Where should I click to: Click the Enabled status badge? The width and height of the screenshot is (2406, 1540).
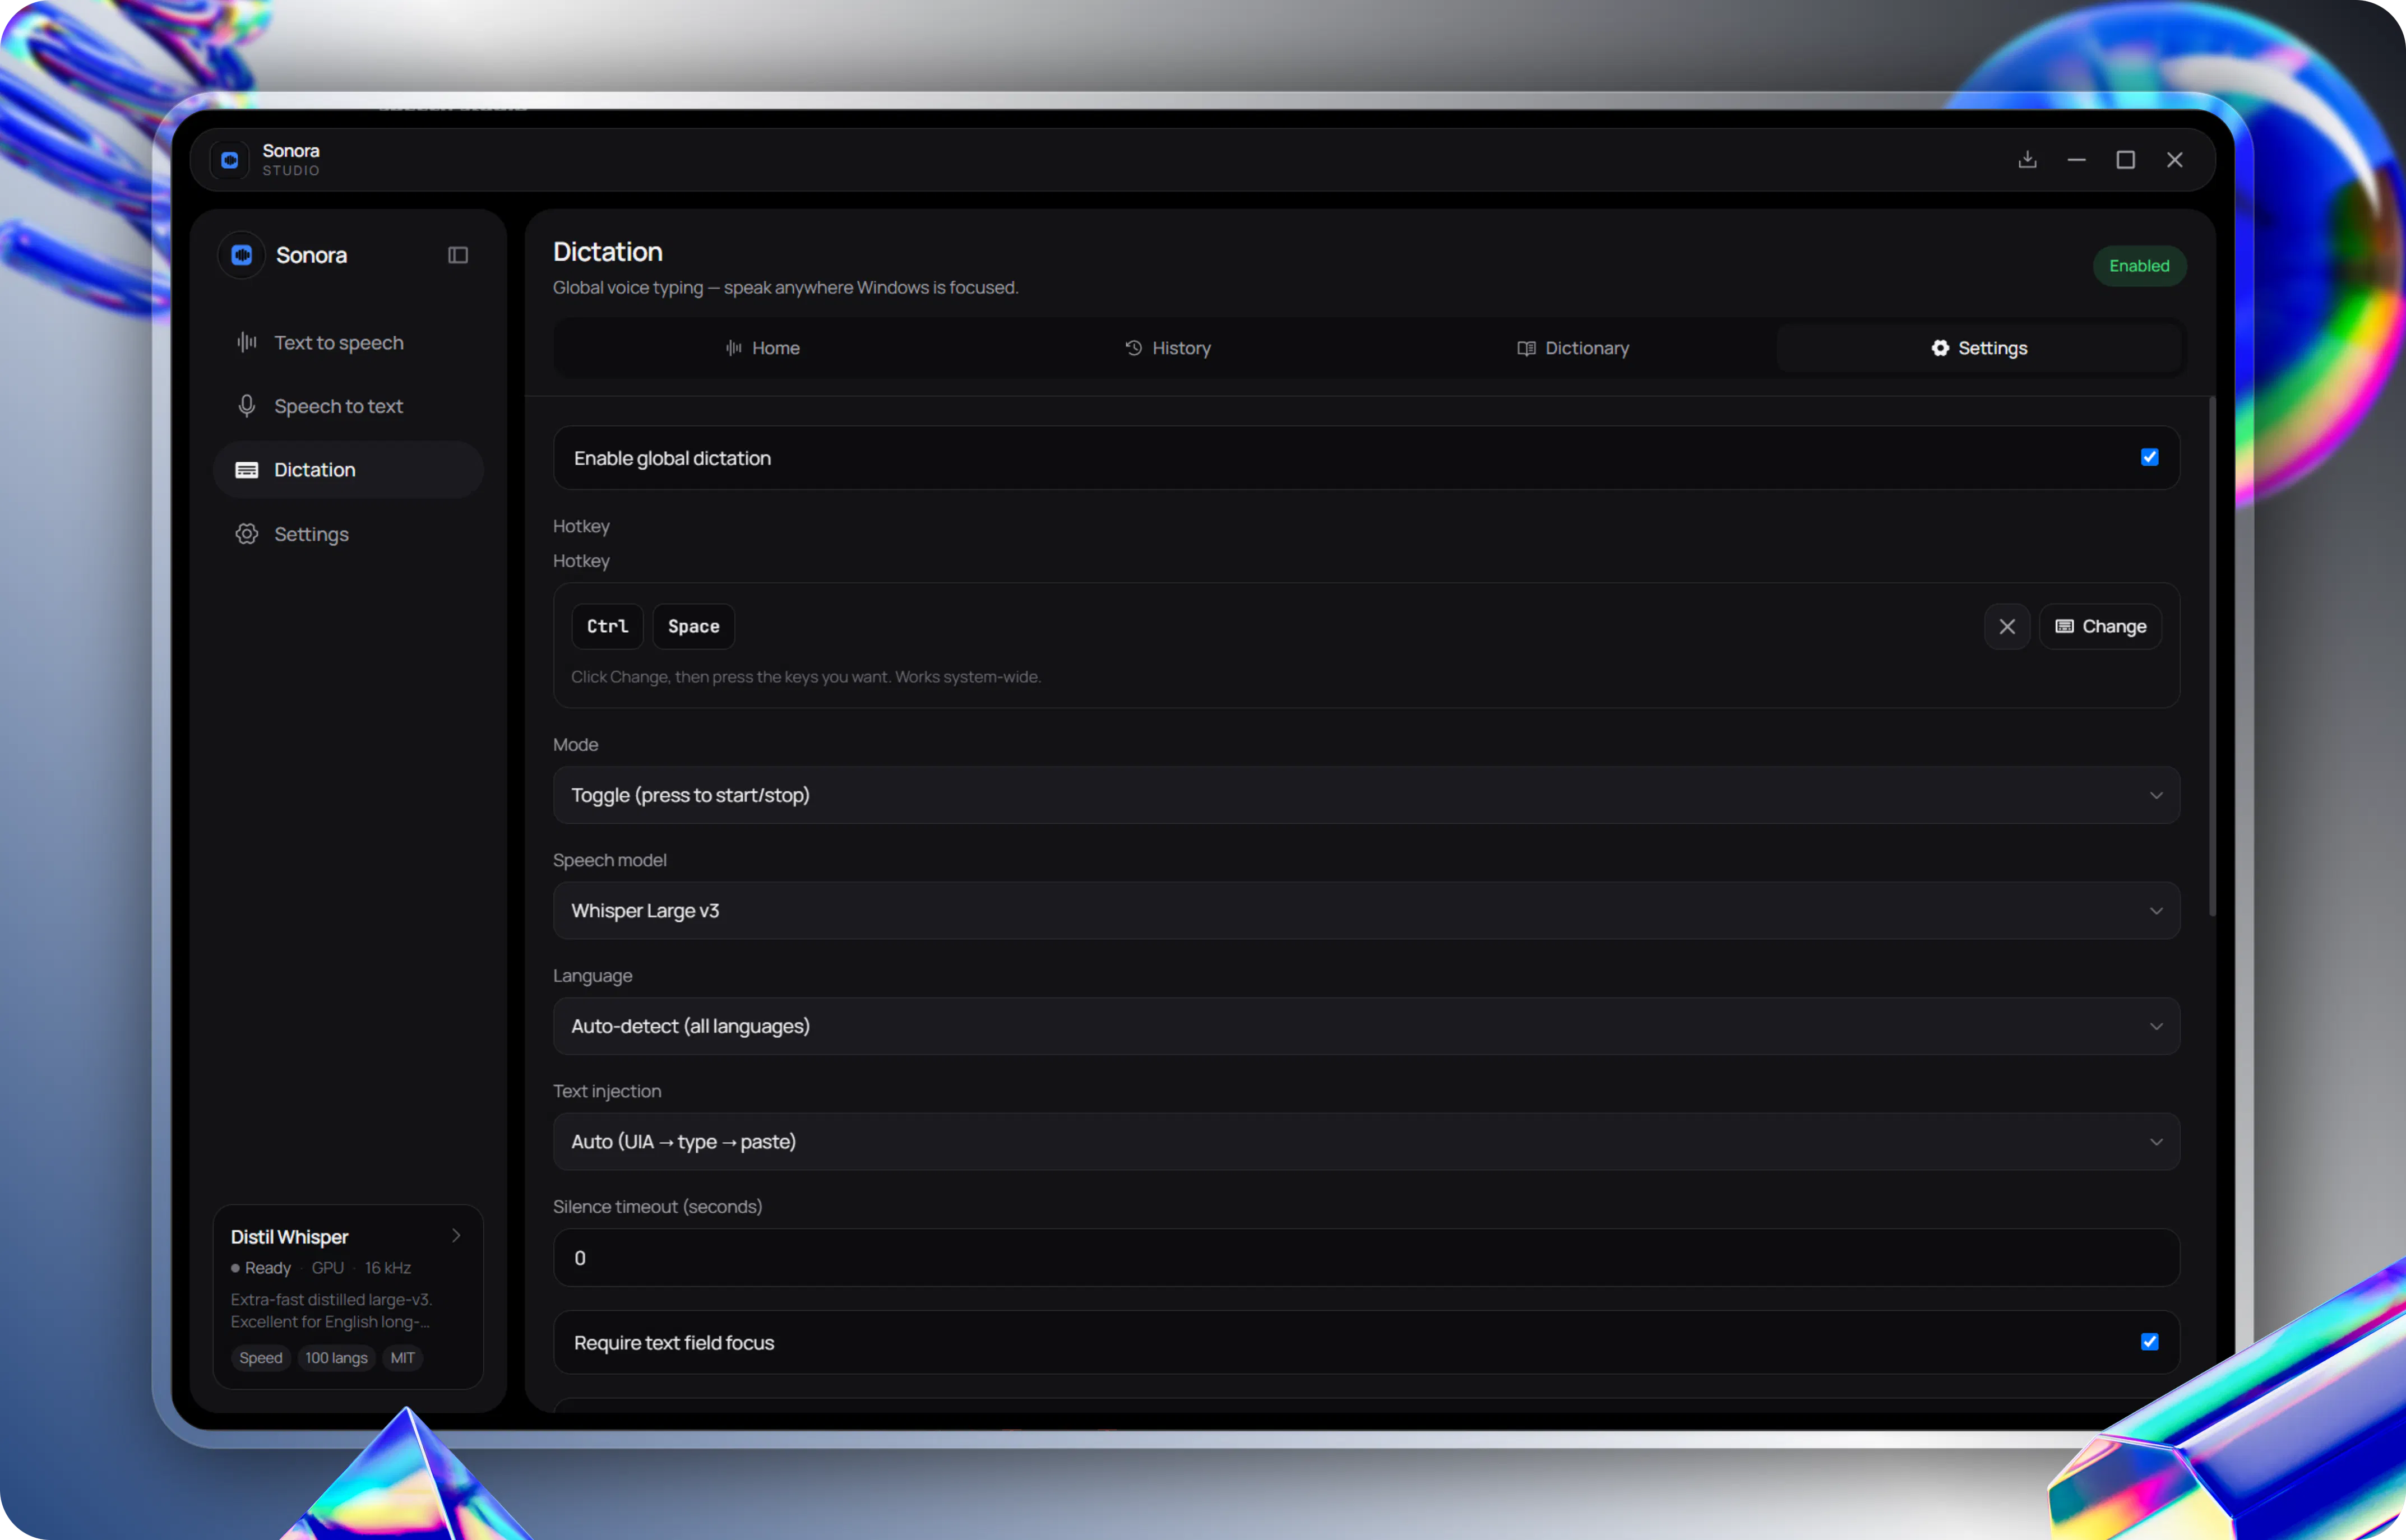[x=2139, y=266]
